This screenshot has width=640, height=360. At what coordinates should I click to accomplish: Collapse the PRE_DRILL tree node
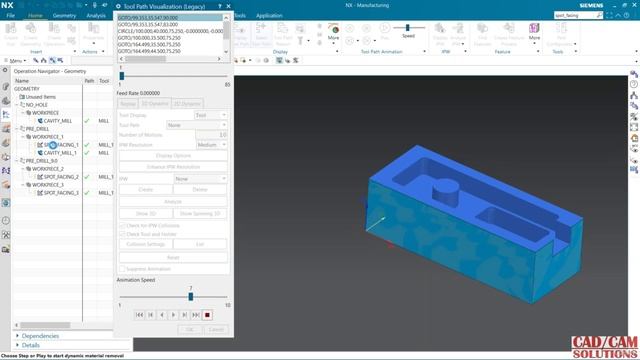(17, 129)
